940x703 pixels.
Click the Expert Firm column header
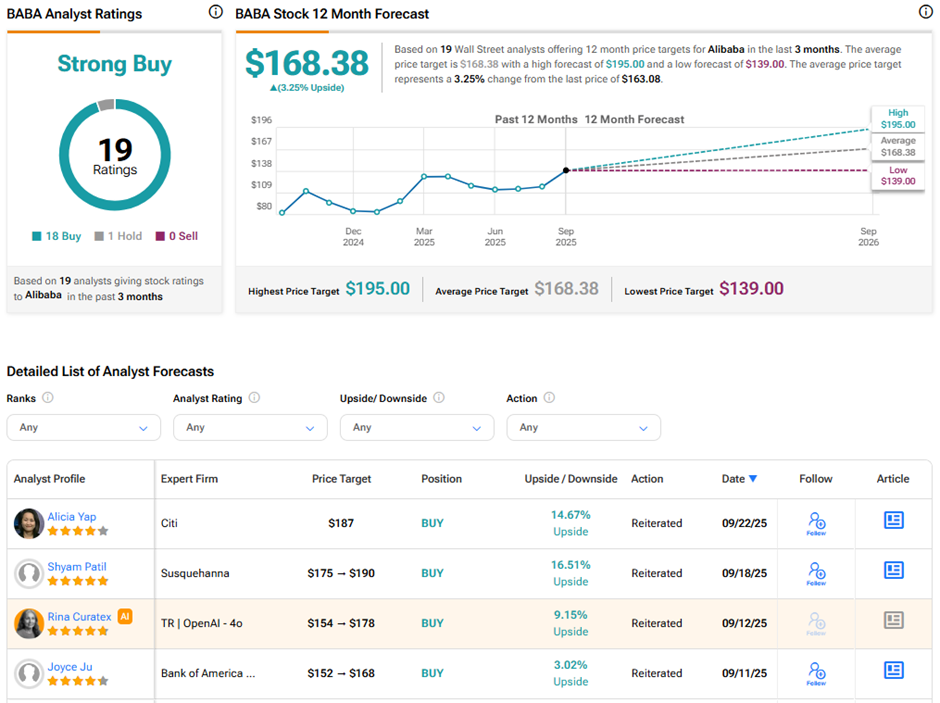189,479
